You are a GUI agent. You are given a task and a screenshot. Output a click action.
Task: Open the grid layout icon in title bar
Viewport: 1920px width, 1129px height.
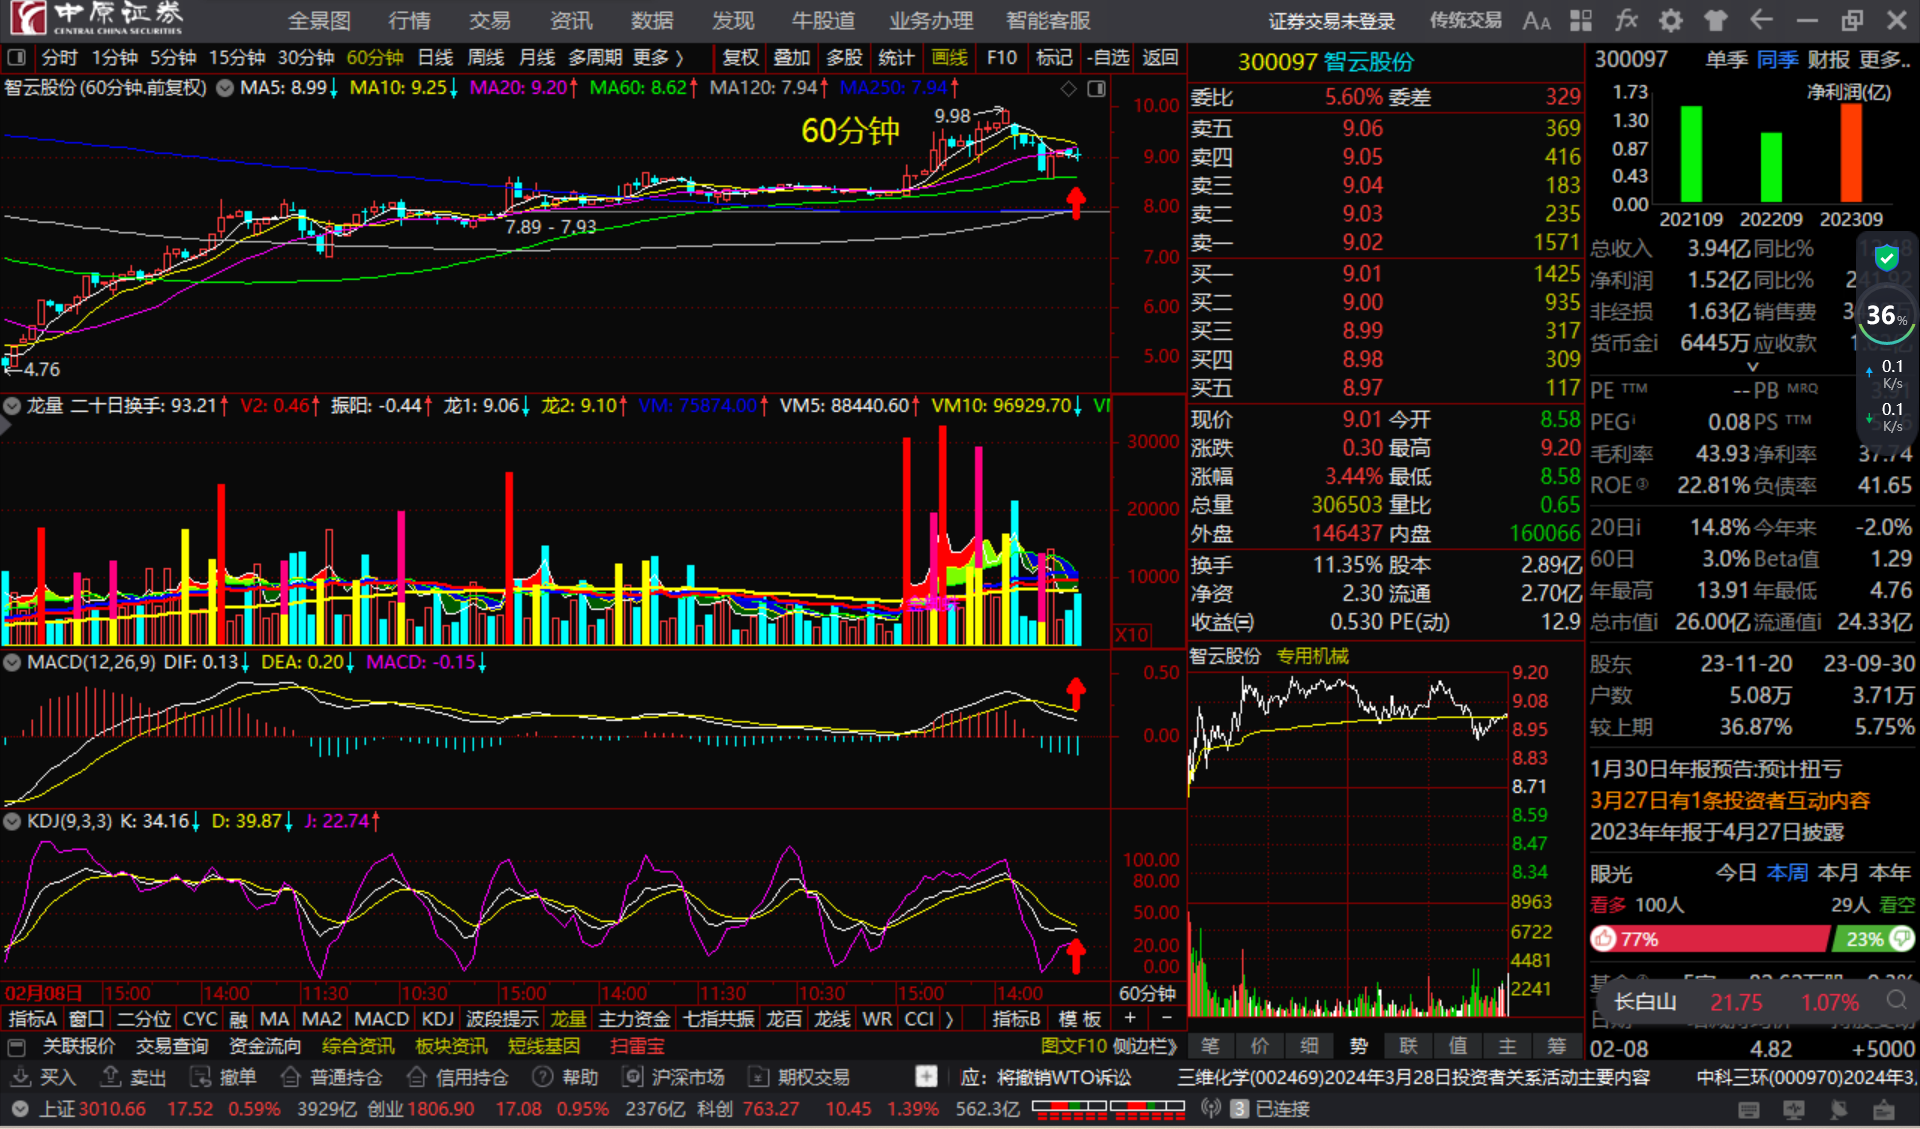tap(1581, 20)
